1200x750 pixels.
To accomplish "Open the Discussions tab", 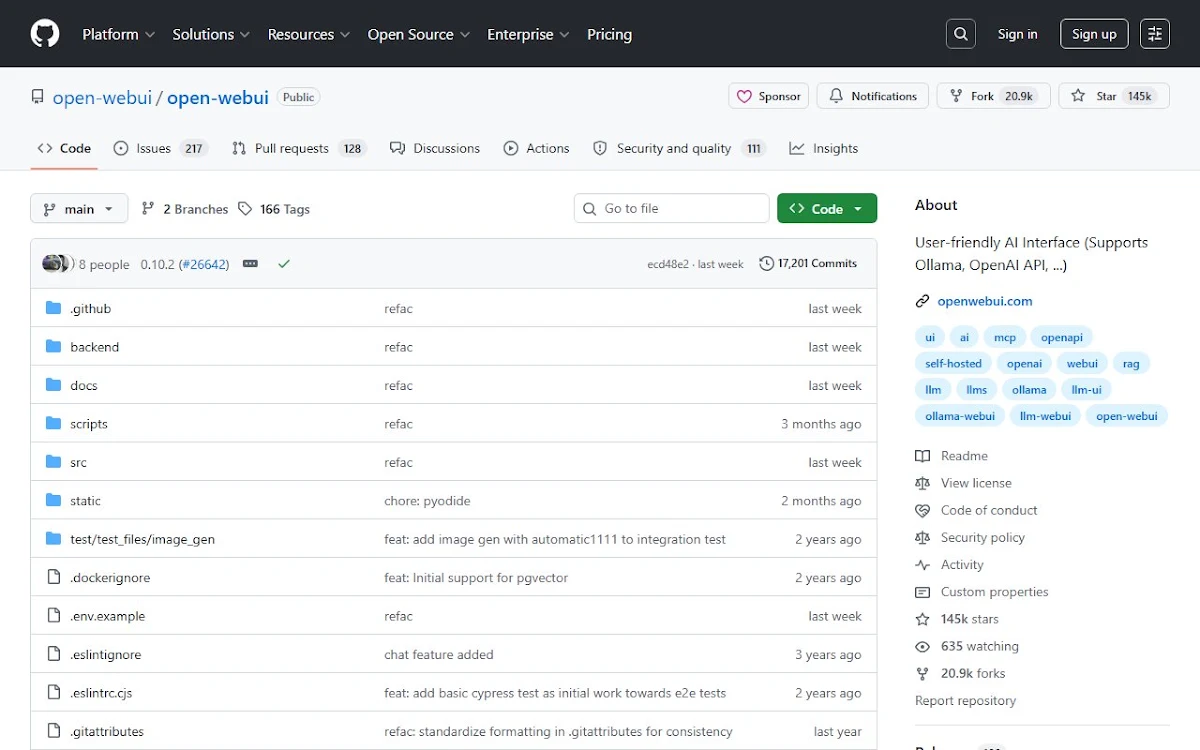I will tap(435, 148).
